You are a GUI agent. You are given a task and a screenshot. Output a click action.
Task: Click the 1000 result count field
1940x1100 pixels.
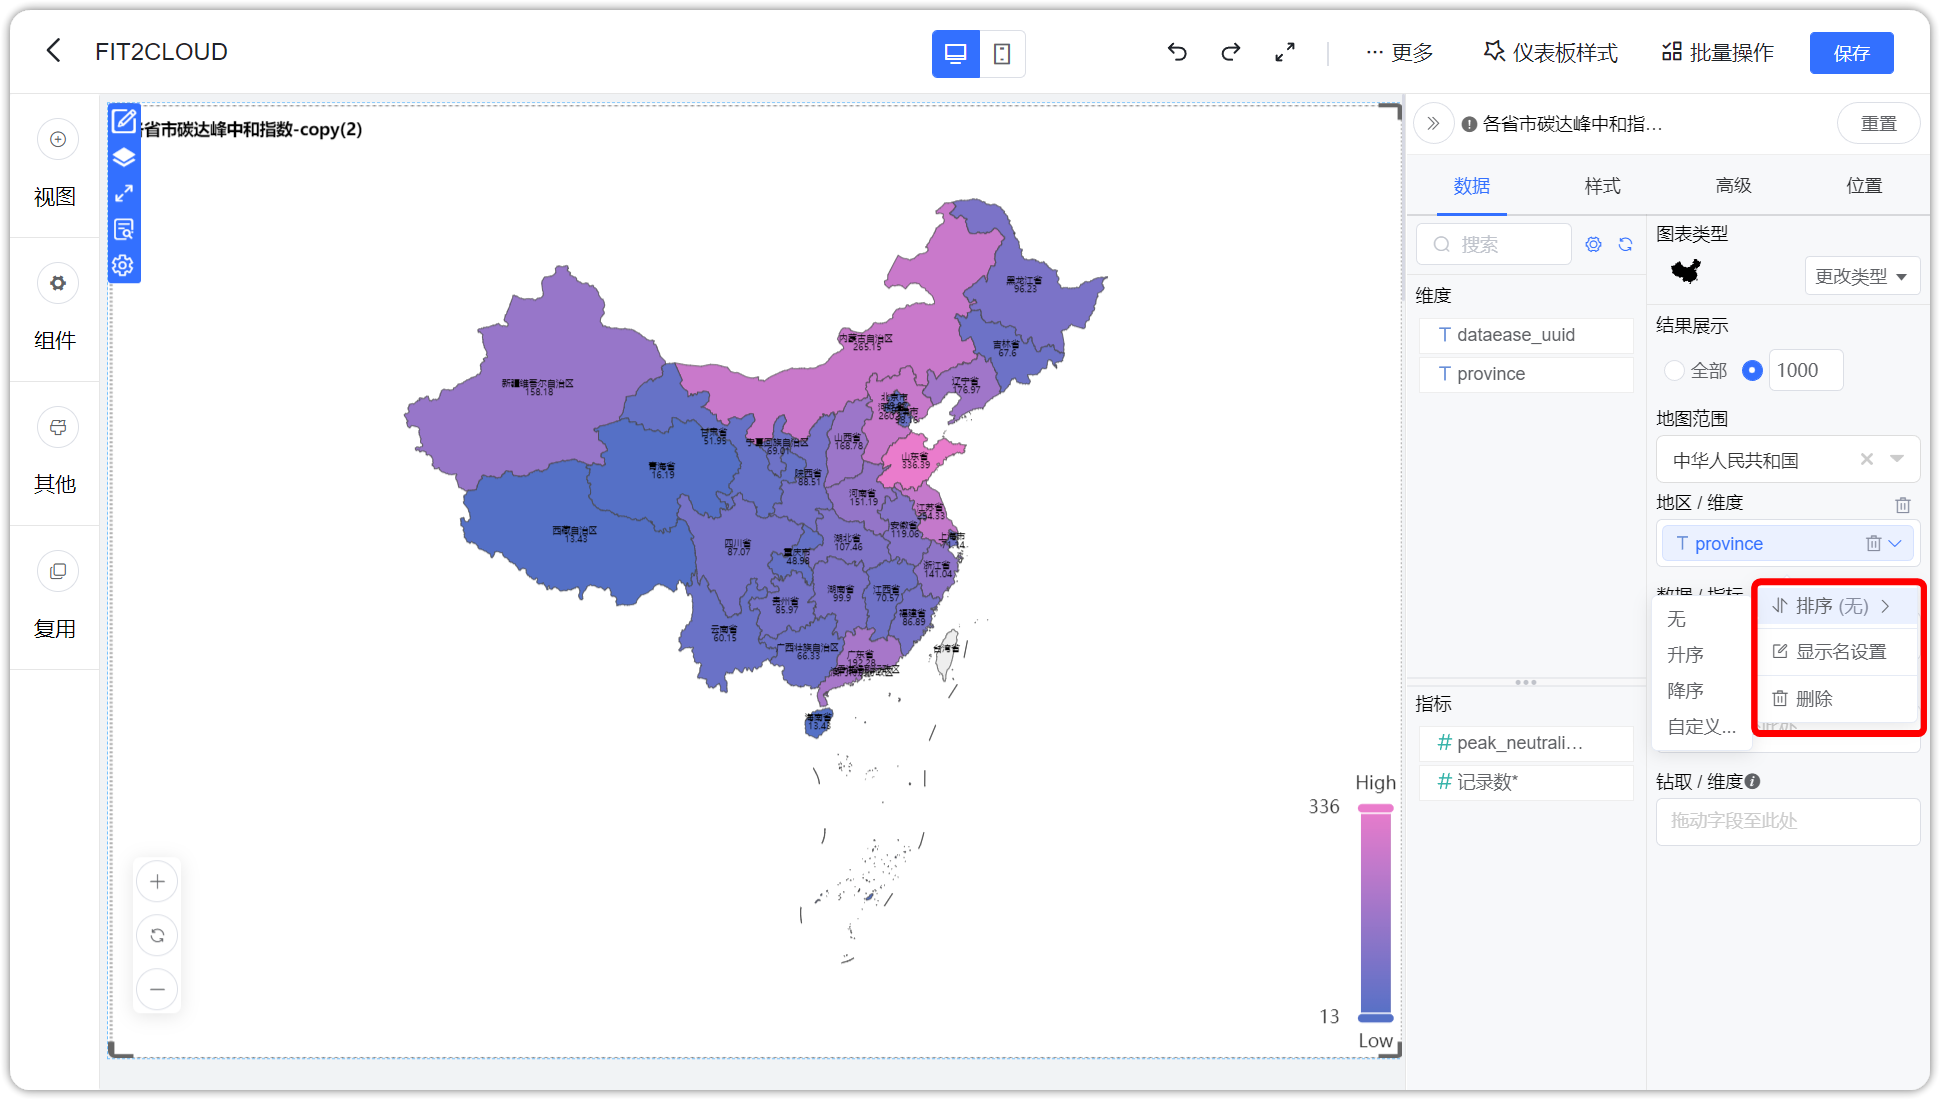(x=1805, y=371)
